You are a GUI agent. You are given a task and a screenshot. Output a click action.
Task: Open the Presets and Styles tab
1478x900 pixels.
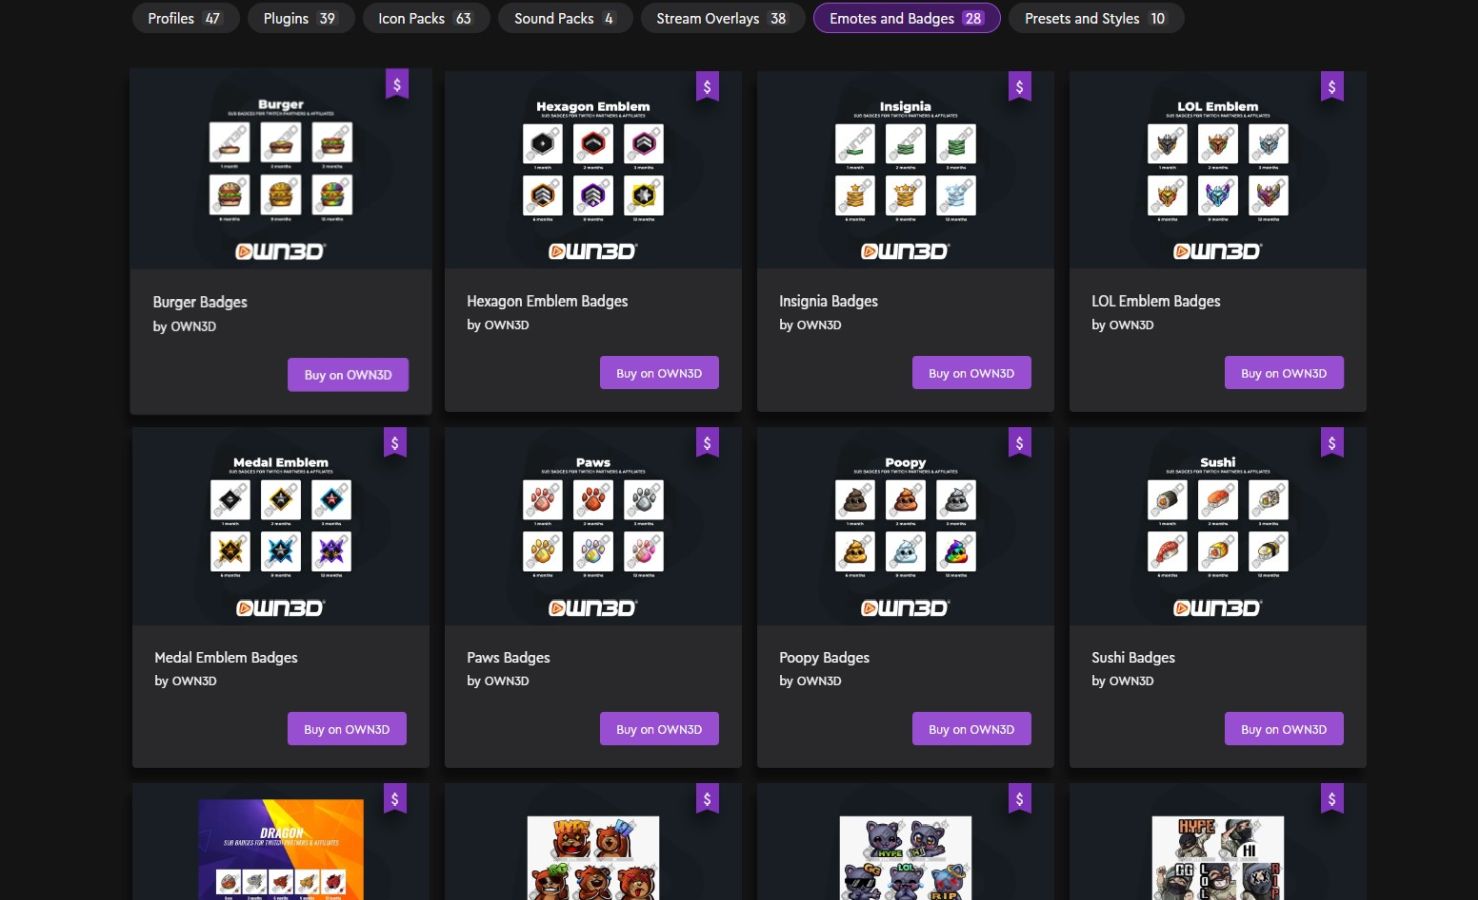1096,18
